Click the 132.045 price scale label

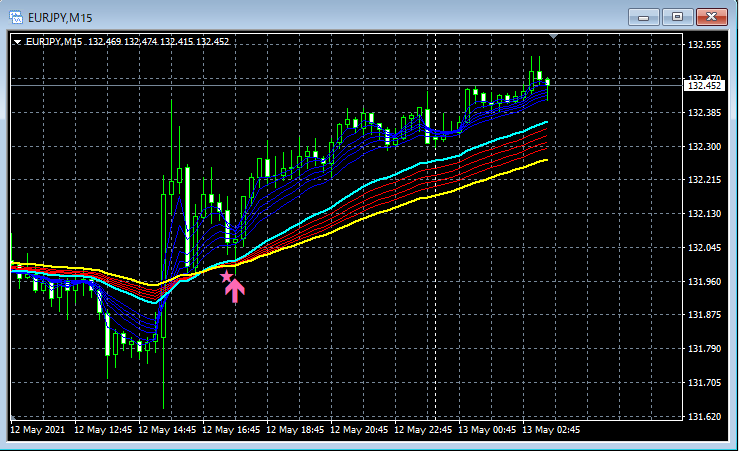pyautogui.click(x=704, y=248)
